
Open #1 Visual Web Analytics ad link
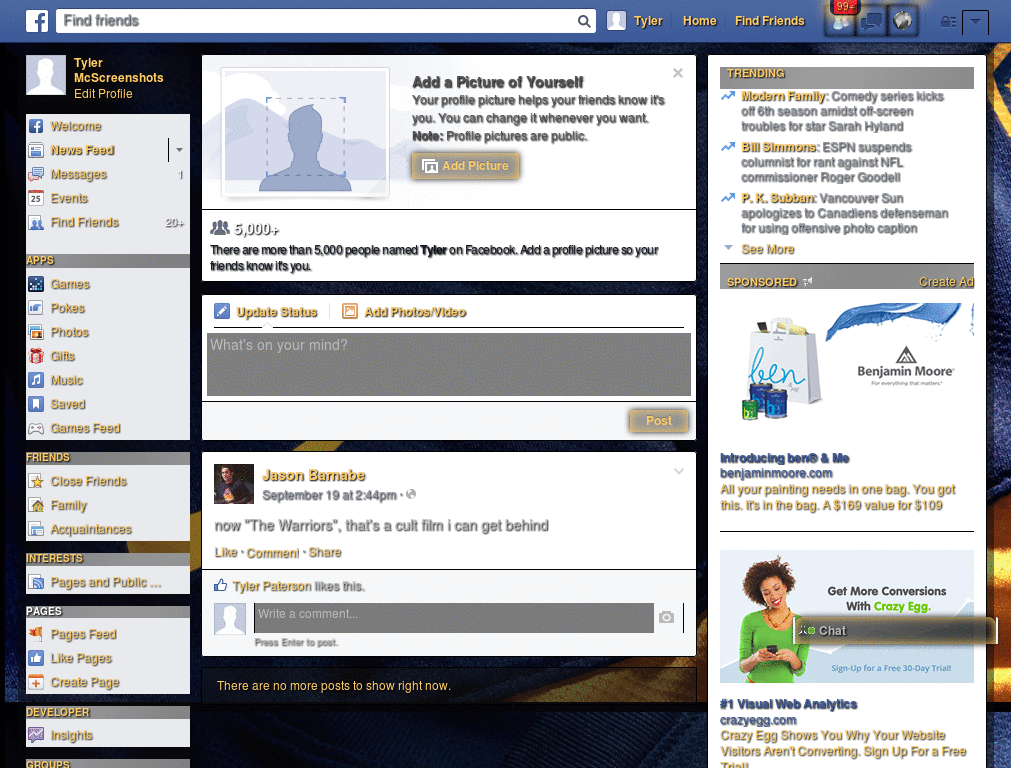point(788,704)
